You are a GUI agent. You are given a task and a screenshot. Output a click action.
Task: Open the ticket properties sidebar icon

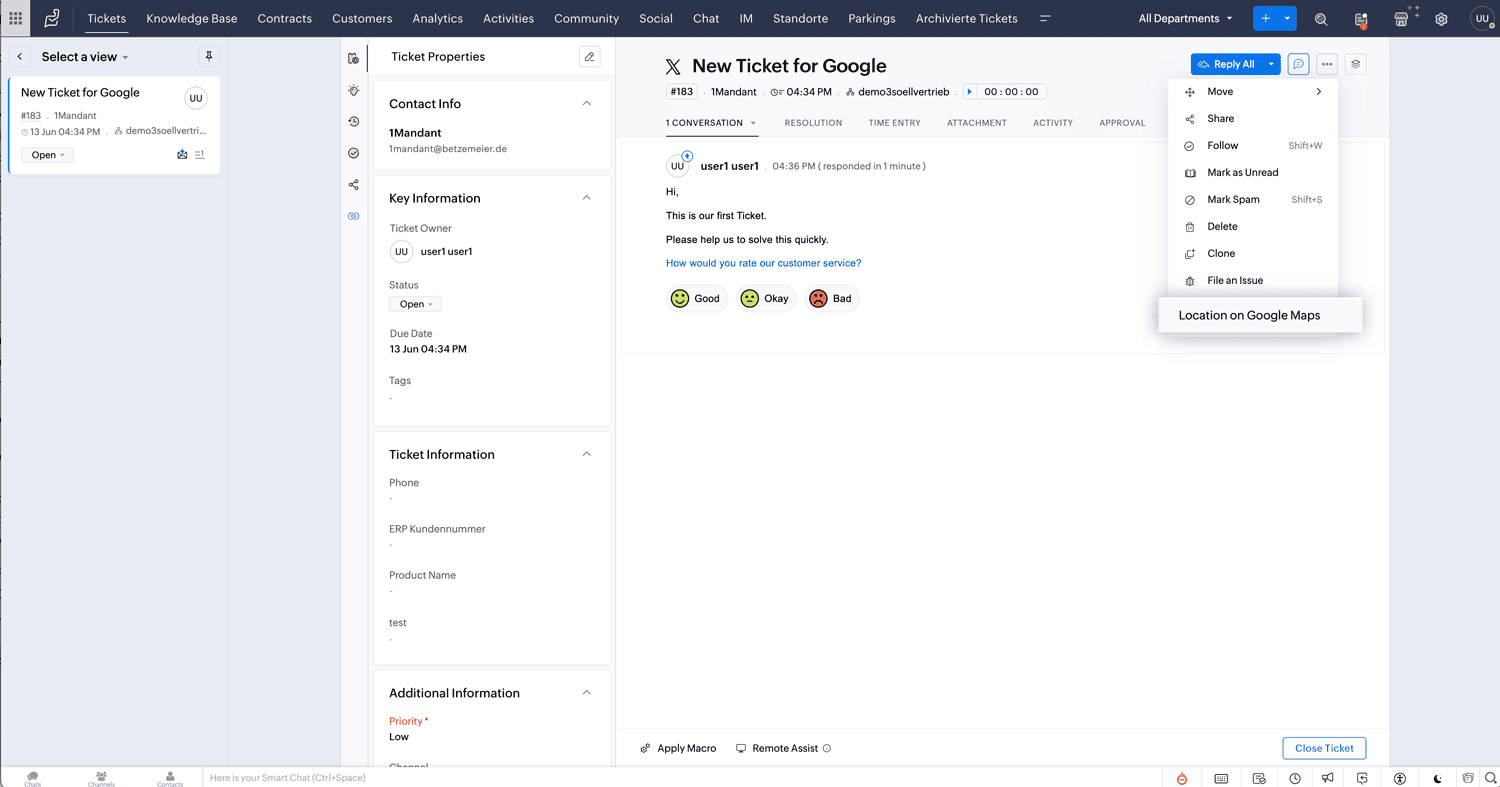pos(354,58)
